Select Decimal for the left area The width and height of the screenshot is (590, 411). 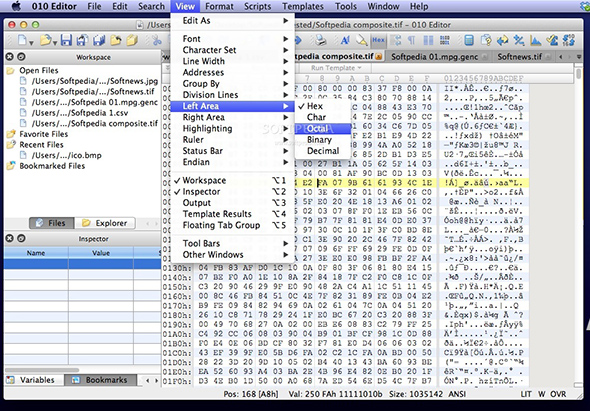[323, 151]
